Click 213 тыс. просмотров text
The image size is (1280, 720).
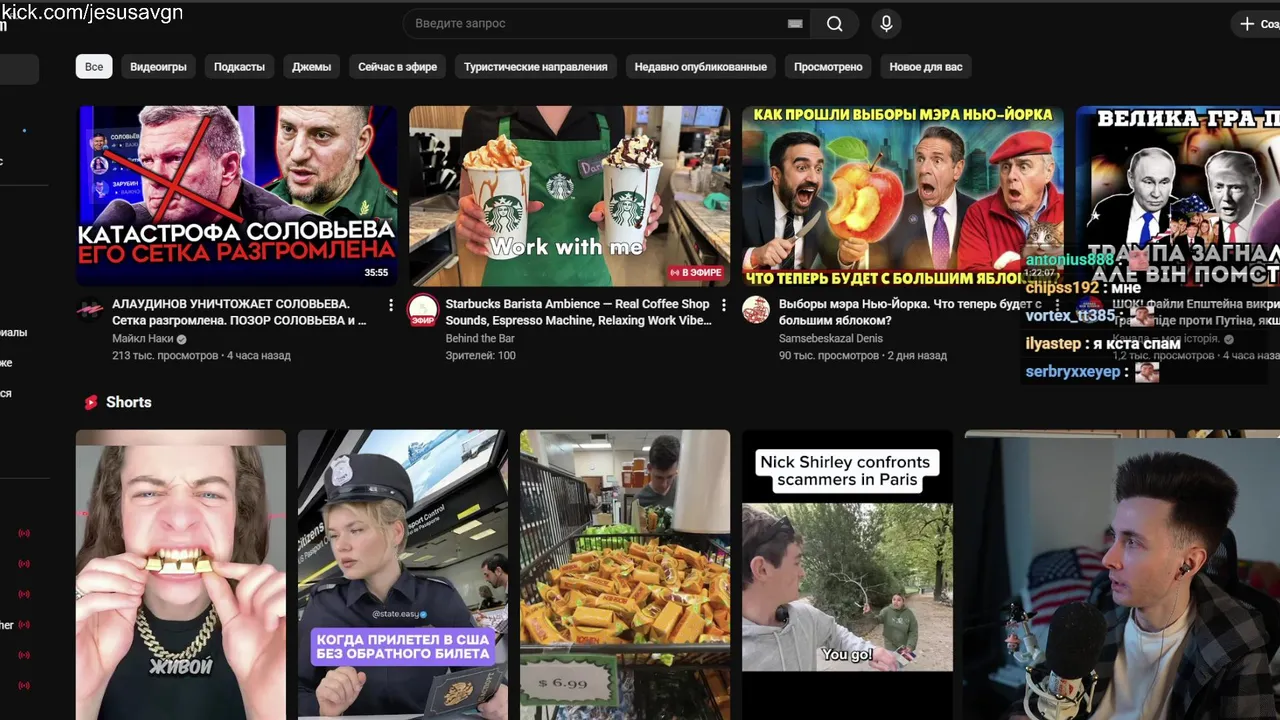coord(165,356)
